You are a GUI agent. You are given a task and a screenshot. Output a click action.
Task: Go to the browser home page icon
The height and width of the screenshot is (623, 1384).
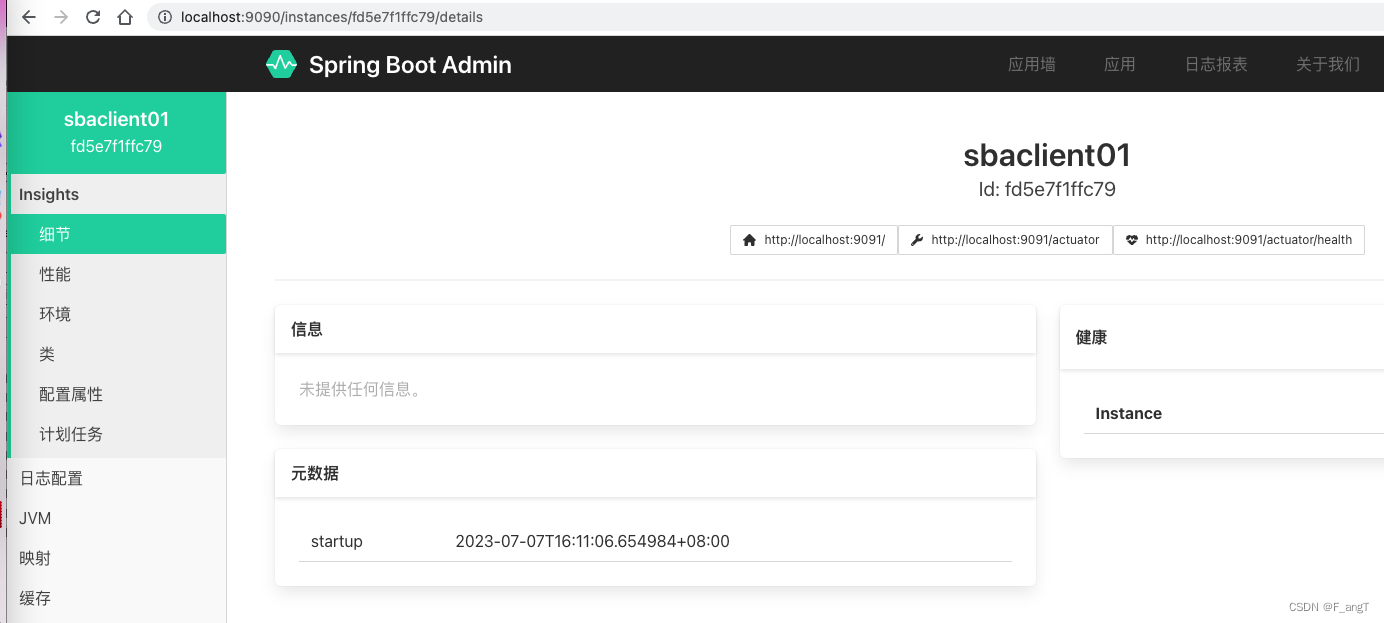[124, 17]
